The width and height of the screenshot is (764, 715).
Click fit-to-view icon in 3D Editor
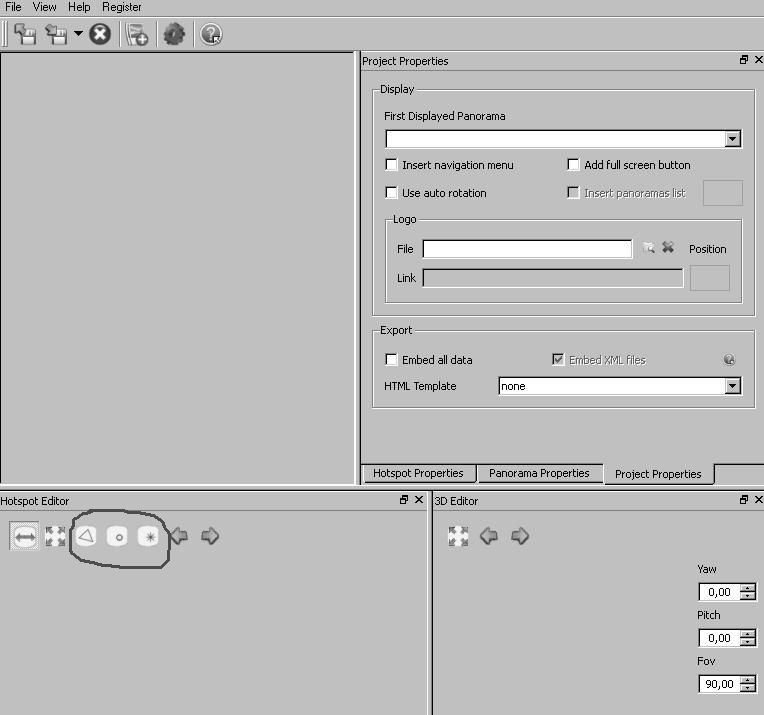[x=458, y=536]
